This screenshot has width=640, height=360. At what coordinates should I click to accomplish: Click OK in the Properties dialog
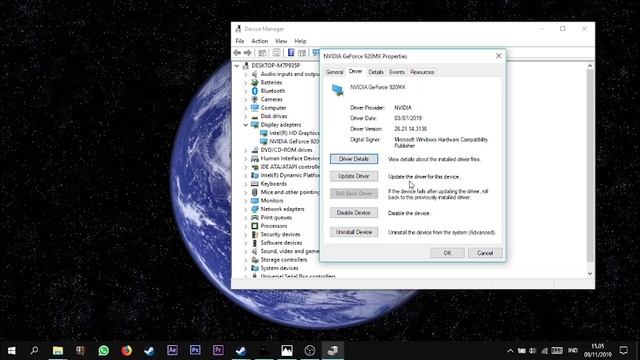click(x=447, y=253)
